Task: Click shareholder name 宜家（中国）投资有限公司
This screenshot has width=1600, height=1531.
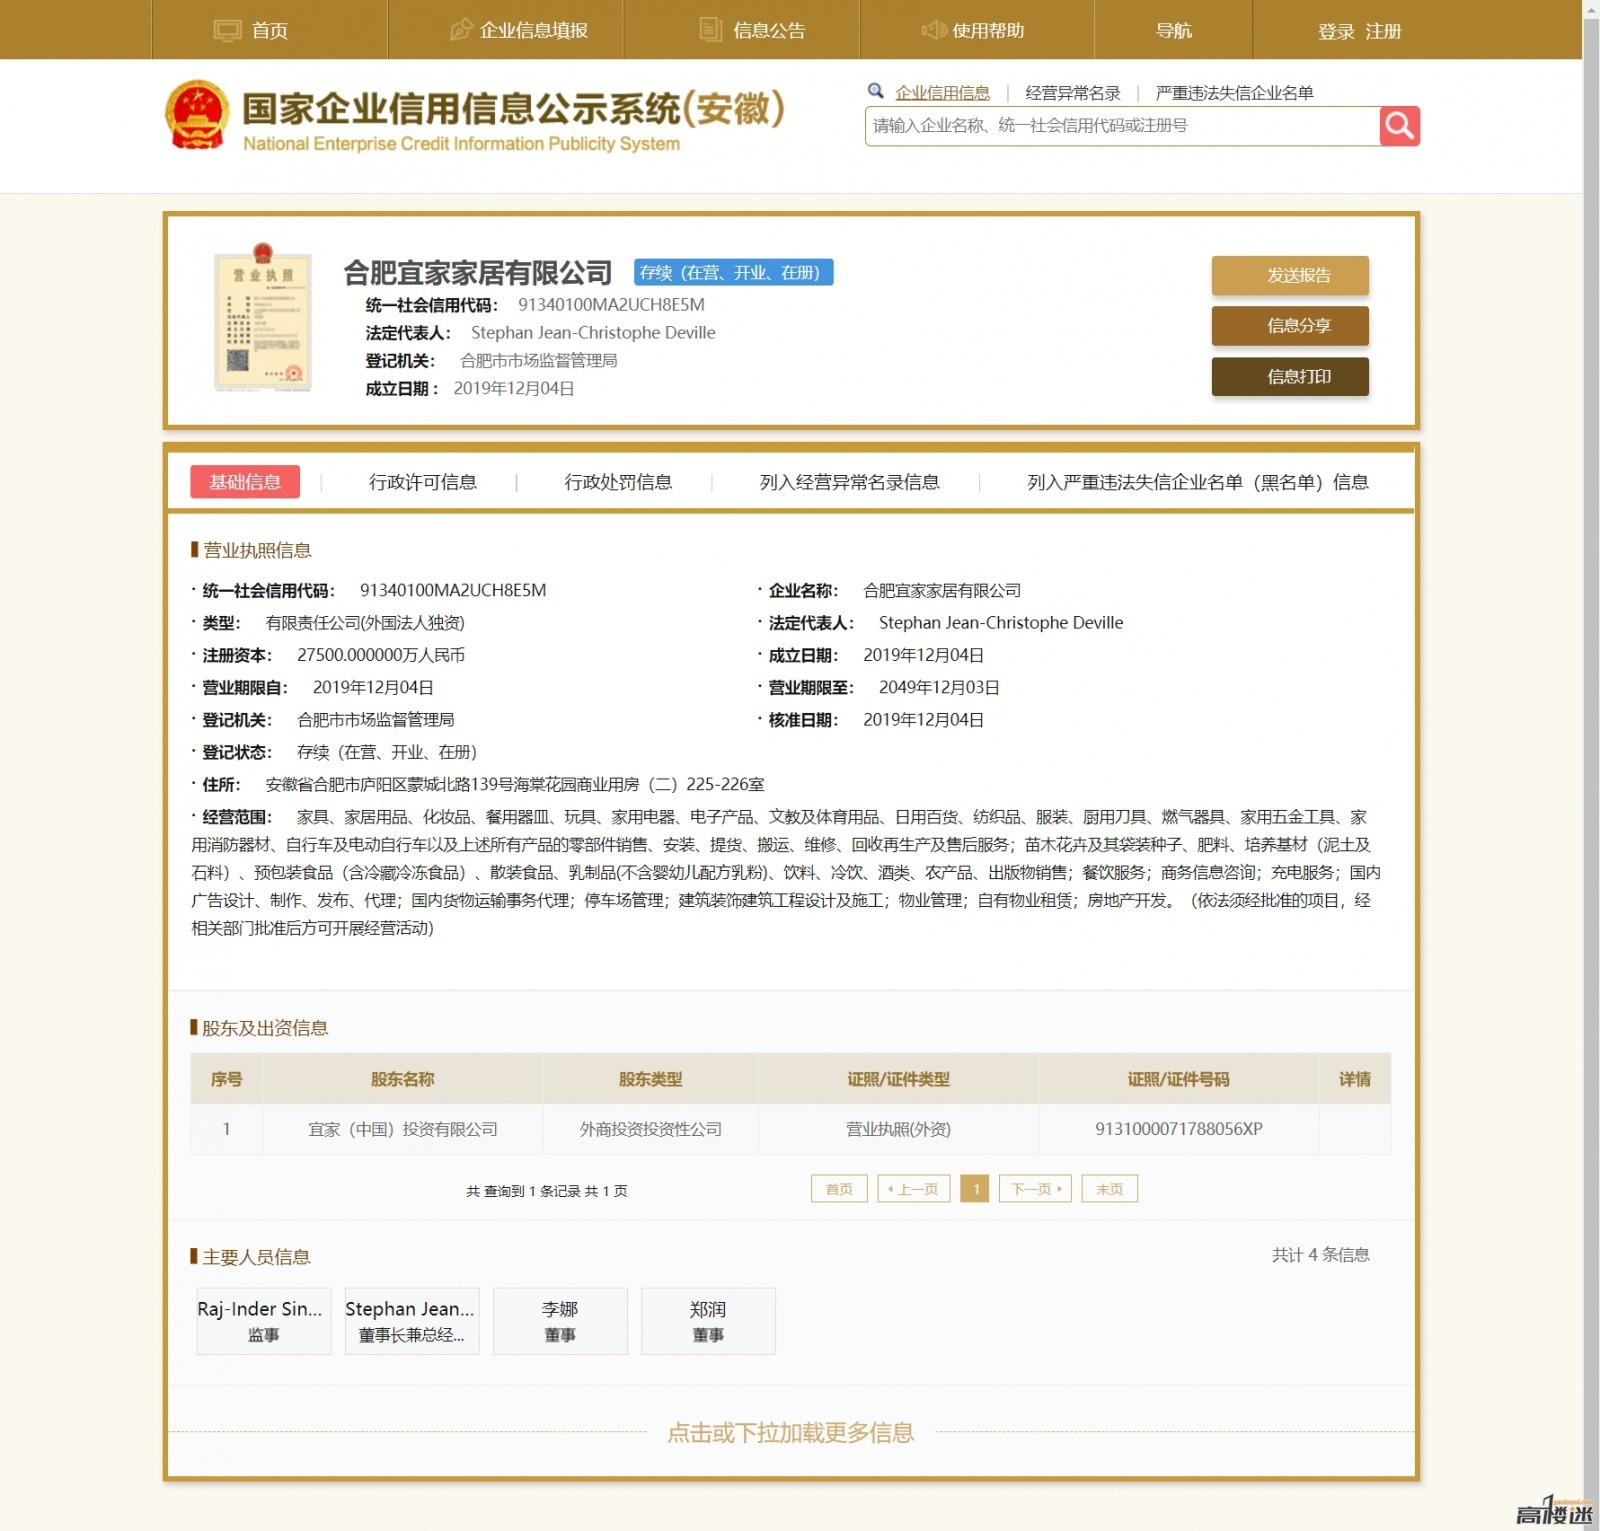Action: pyautogui.click(x=403, y=1129)
